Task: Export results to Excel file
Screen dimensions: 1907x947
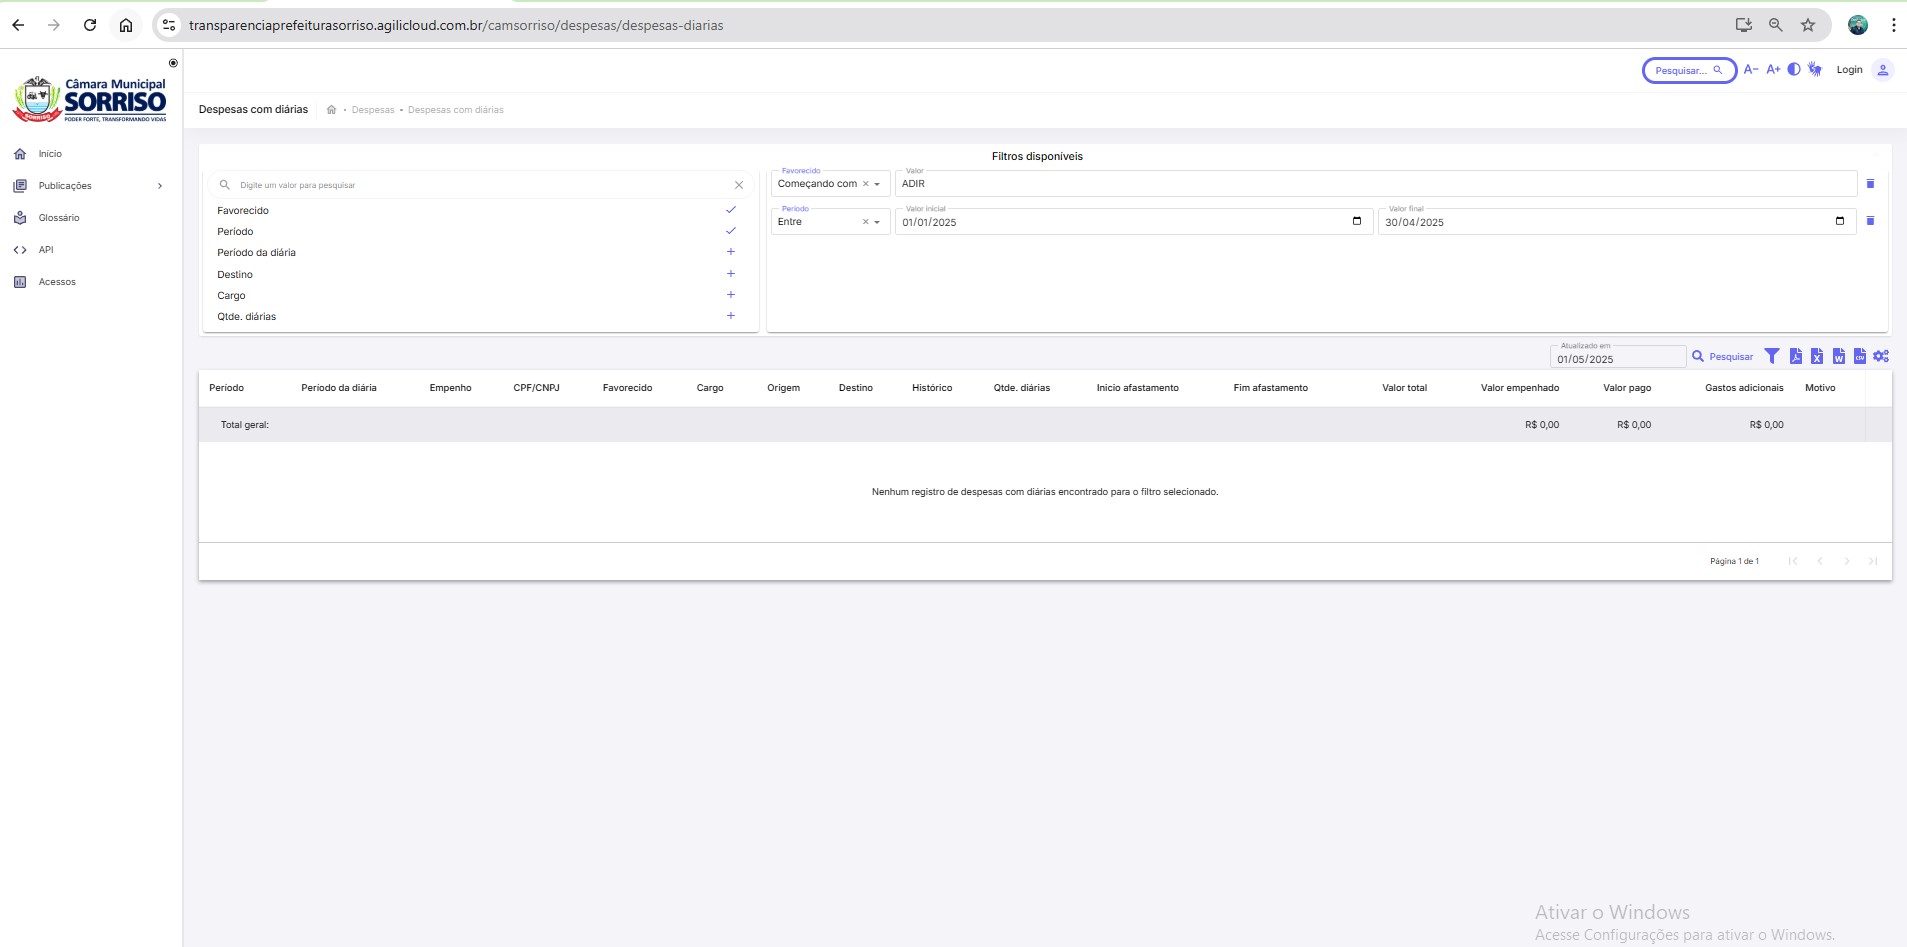Action: 1817,356
